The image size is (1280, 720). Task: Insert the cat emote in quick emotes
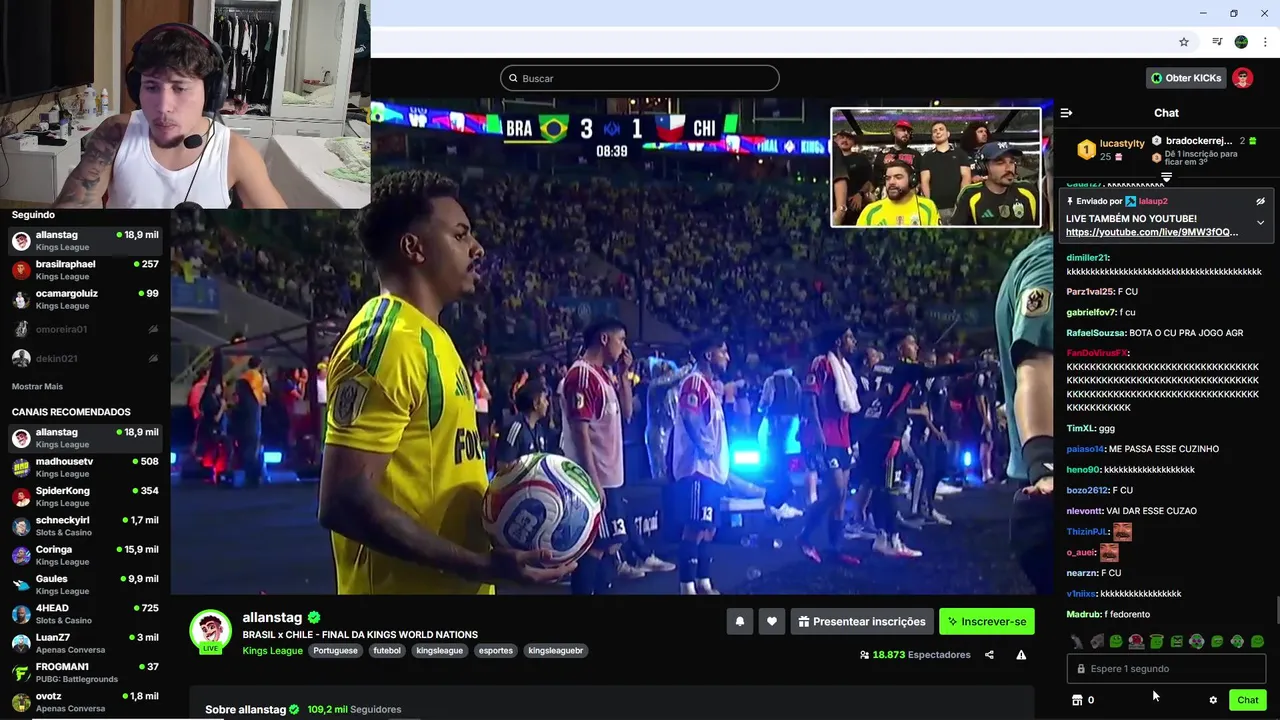tap(1076, 641)
